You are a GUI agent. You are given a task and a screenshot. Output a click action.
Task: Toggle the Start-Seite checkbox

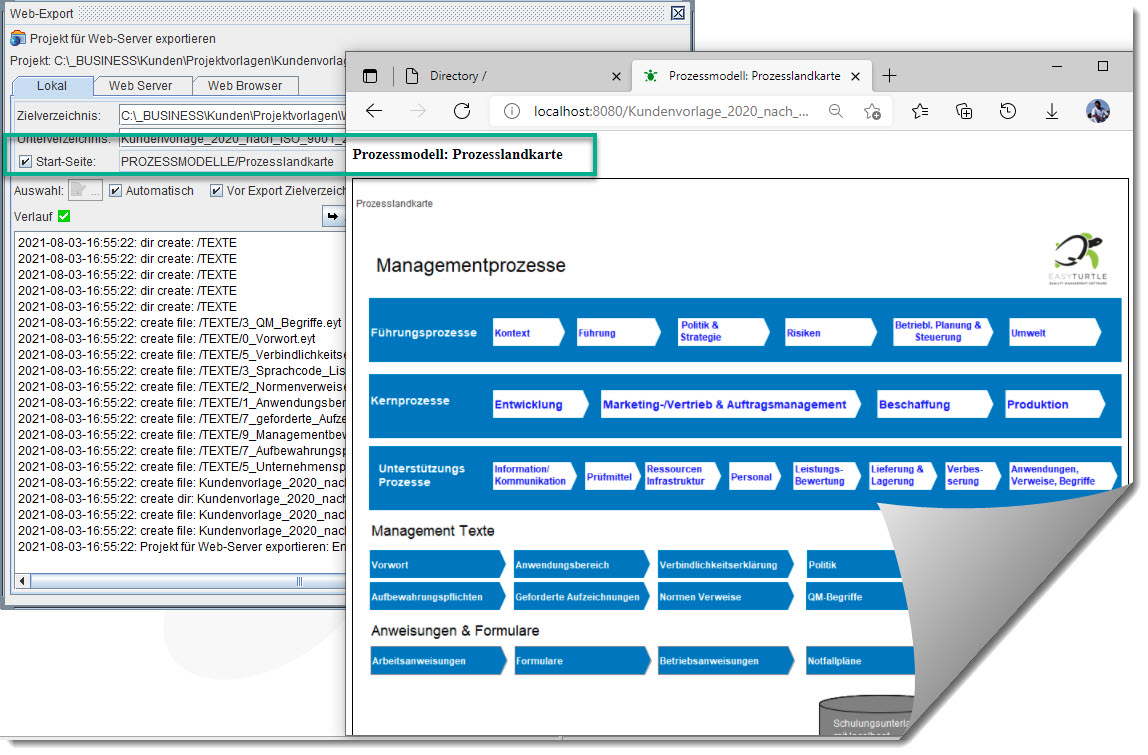(26, 161)
